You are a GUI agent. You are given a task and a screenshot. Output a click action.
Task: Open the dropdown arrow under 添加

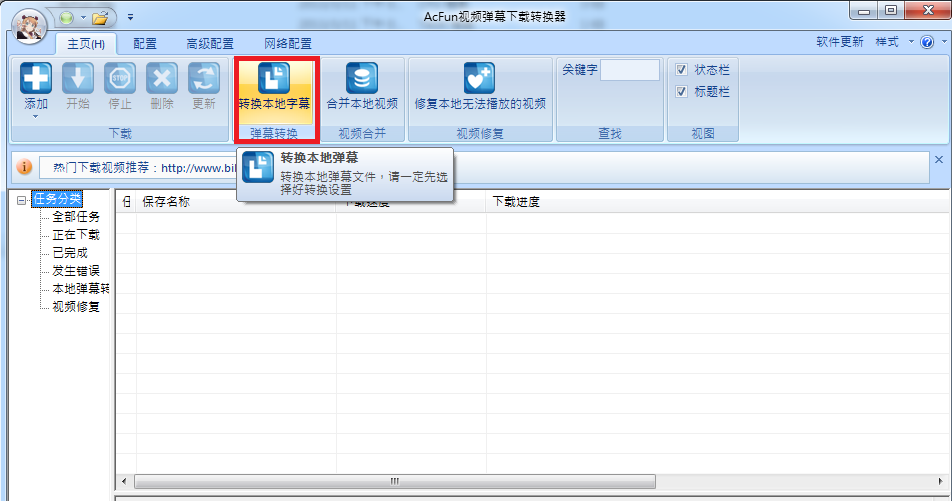click(x=35, y=117)
